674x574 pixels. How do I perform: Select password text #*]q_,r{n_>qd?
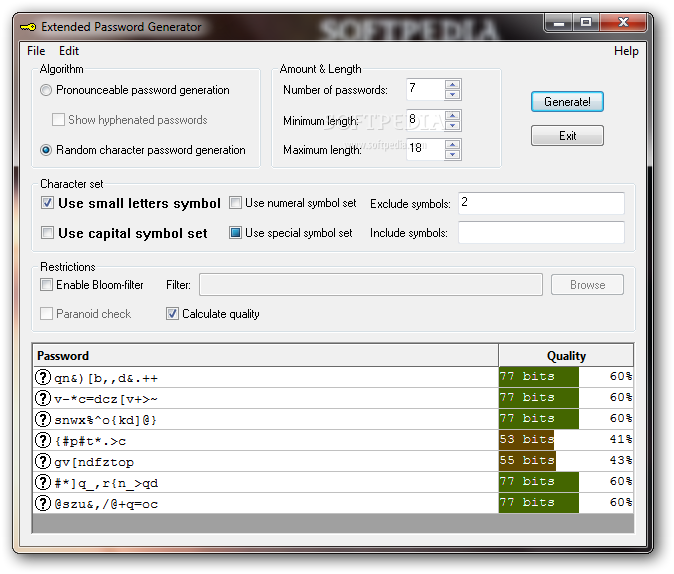tap(106, 483)
